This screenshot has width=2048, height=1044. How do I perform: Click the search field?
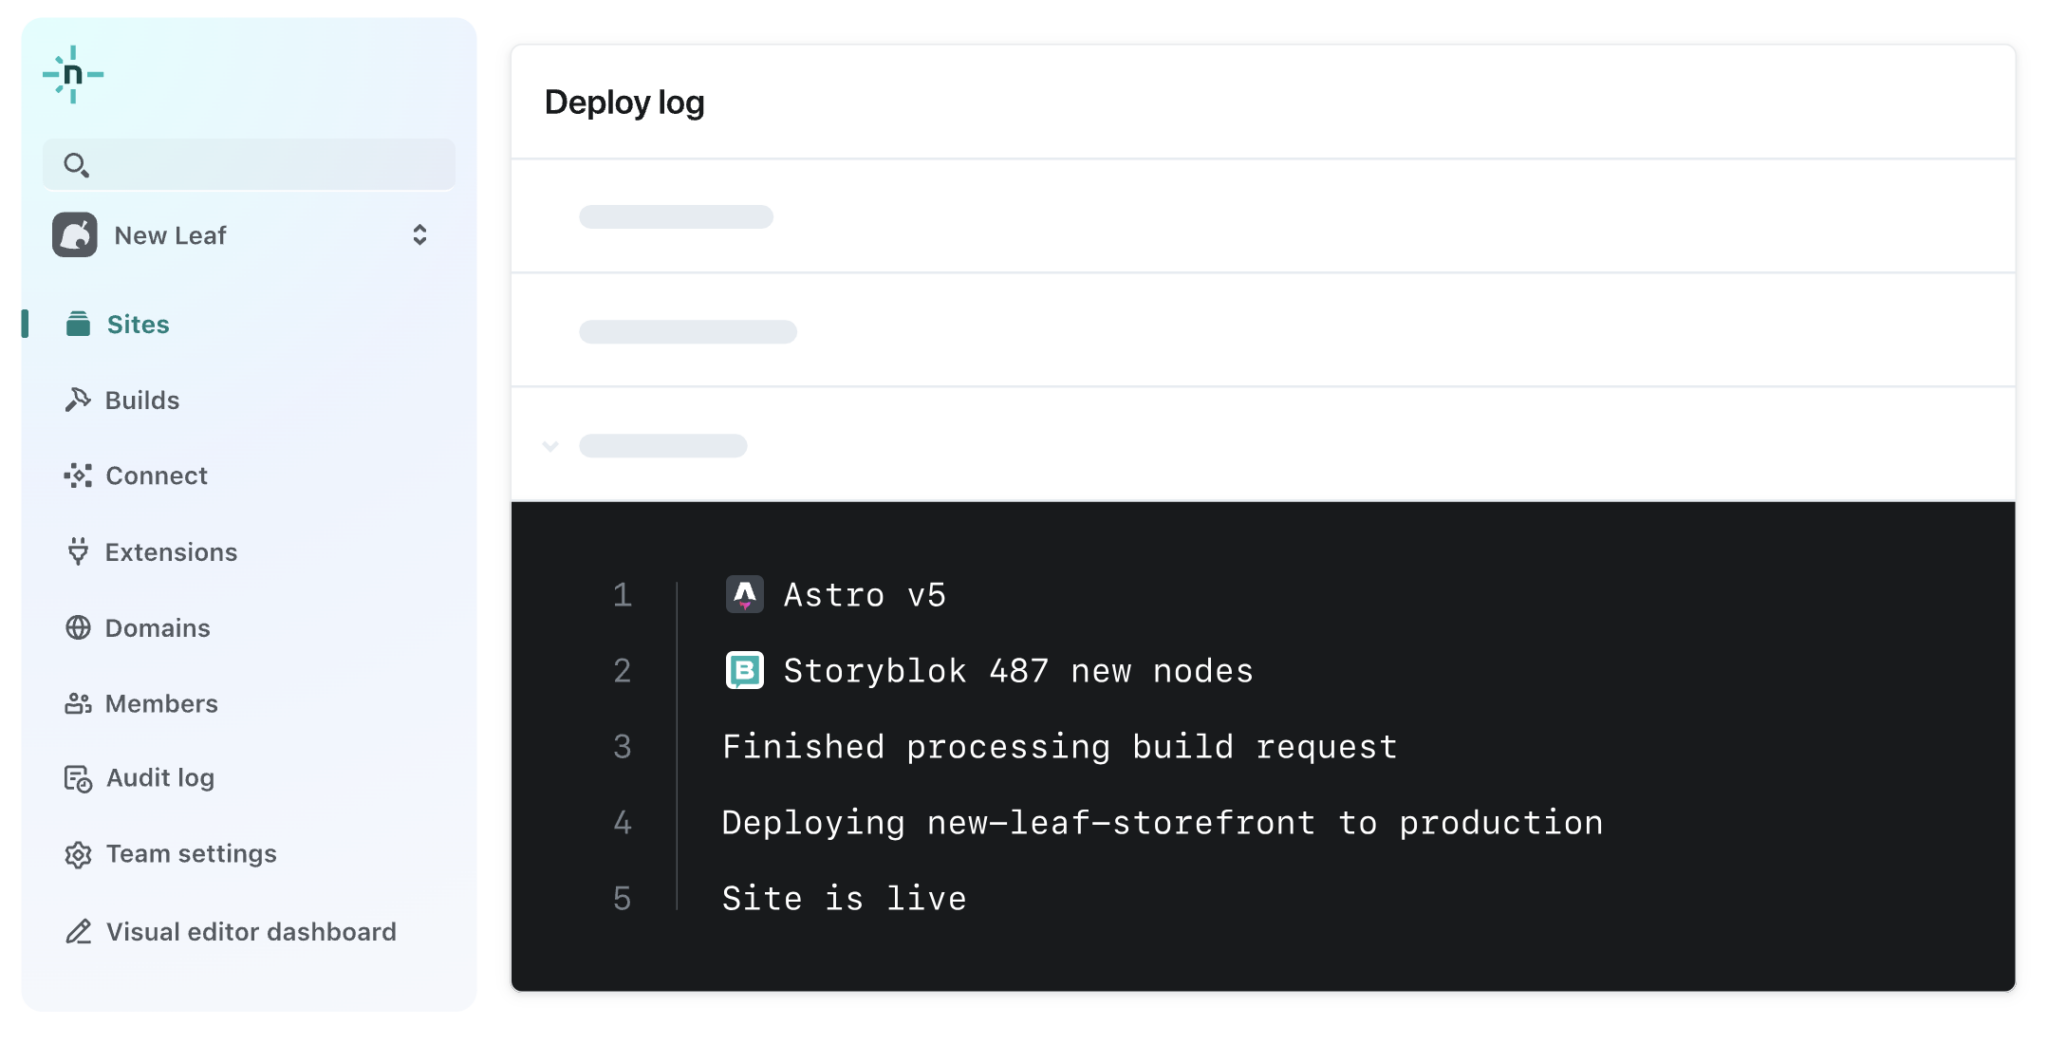248,163
